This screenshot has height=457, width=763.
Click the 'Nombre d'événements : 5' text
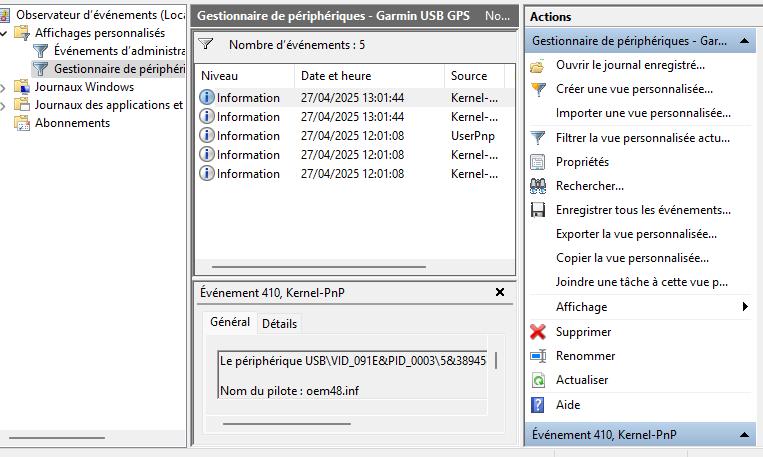(x=297, y=45)
